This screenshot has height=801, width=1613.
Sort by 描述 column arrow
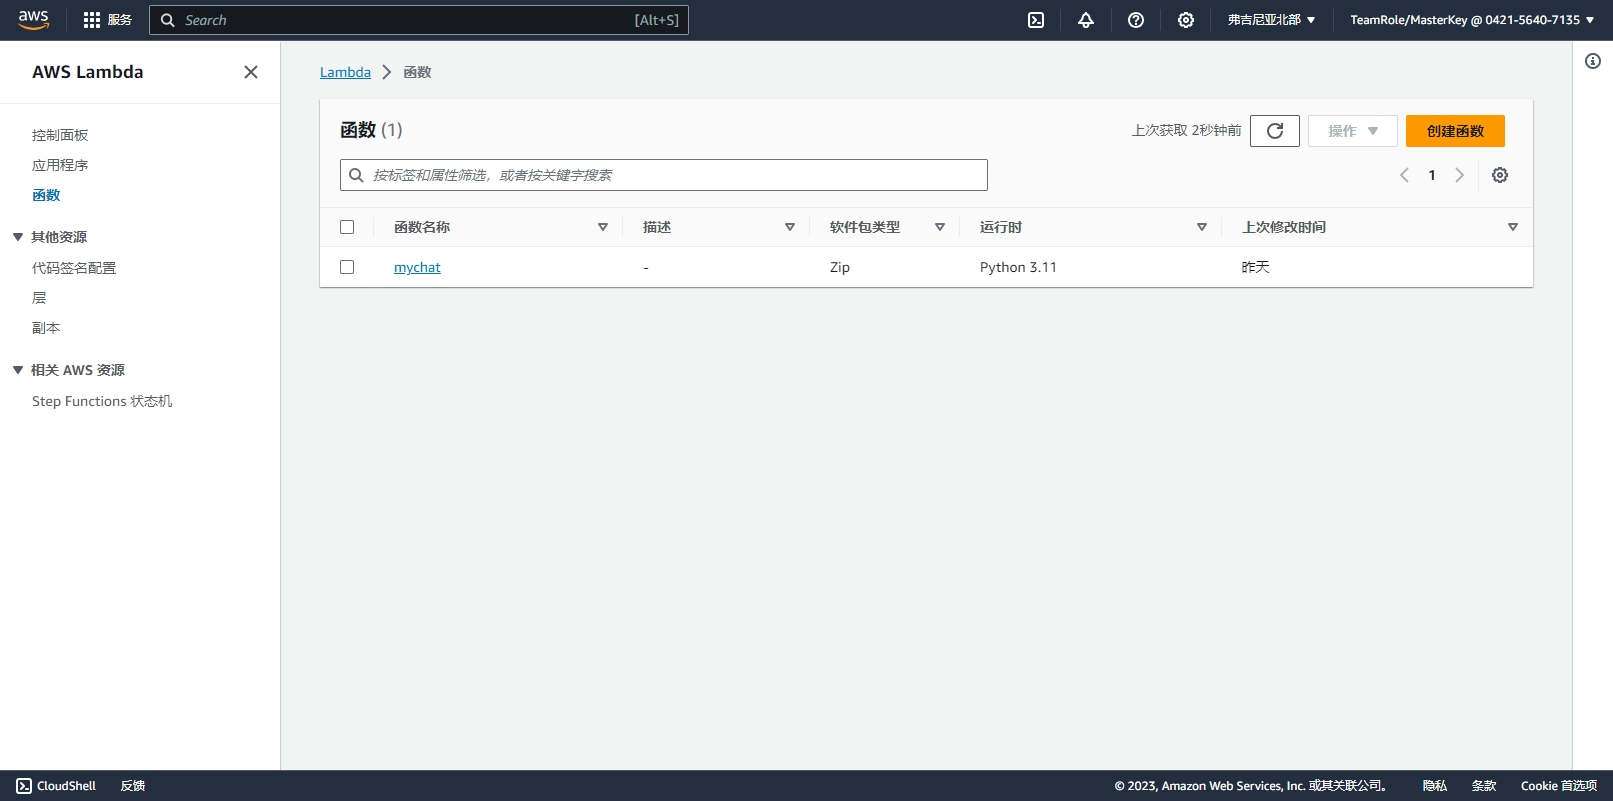click(x=790, y=227)
